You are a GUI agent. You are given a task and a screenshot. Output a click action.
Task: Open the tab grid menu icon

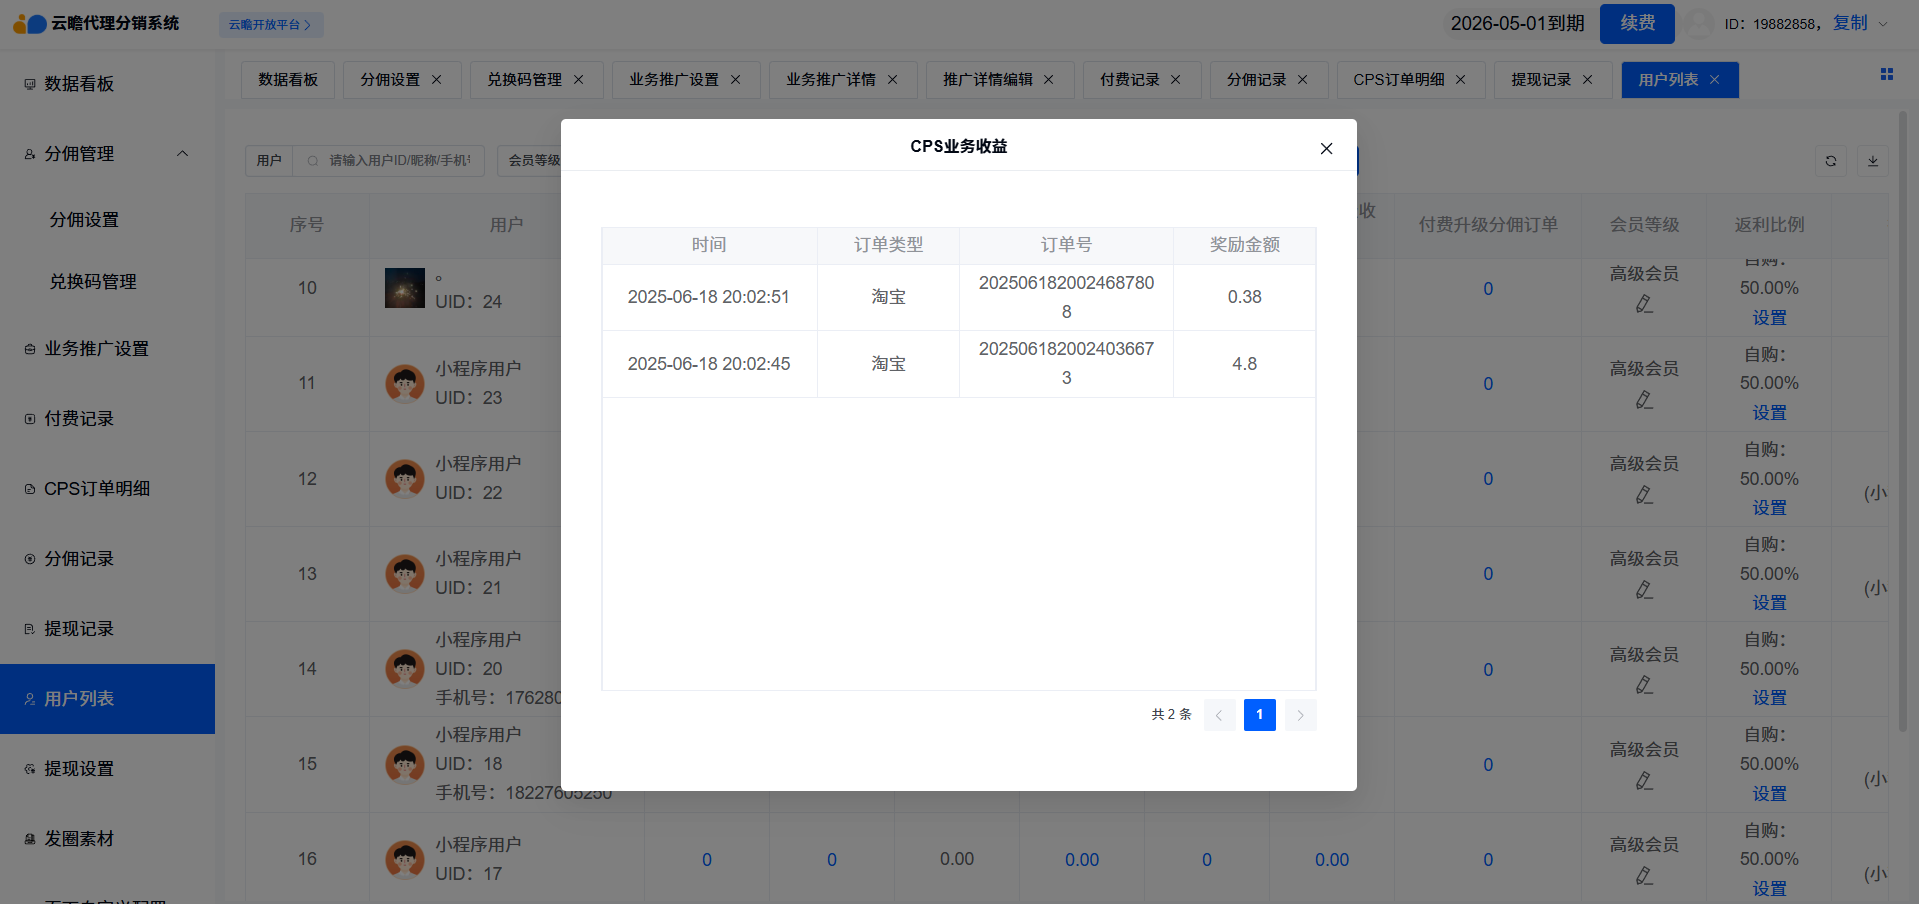1887,74
